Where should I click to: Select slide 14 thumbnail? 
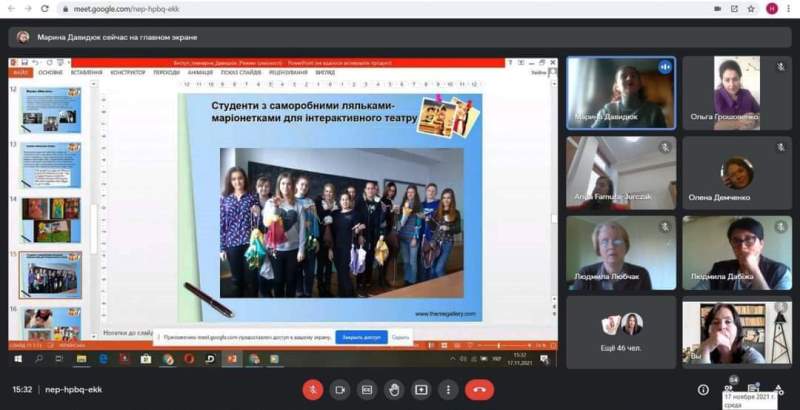51,220
